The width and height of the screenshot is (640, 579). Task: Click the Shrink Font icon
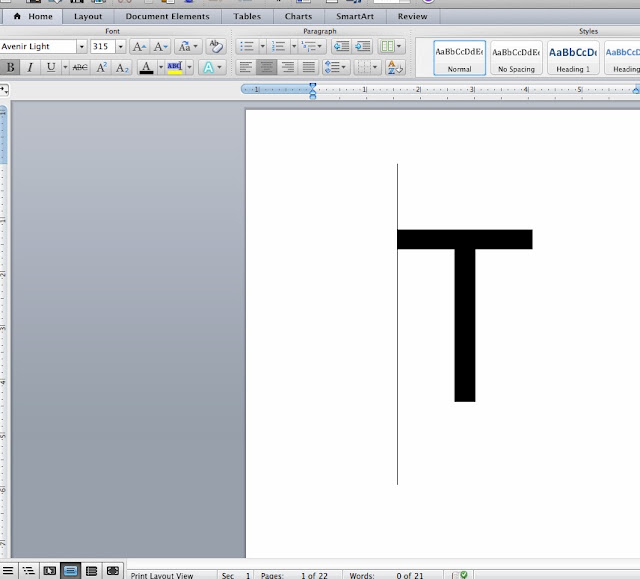click(x=160, y=47)
